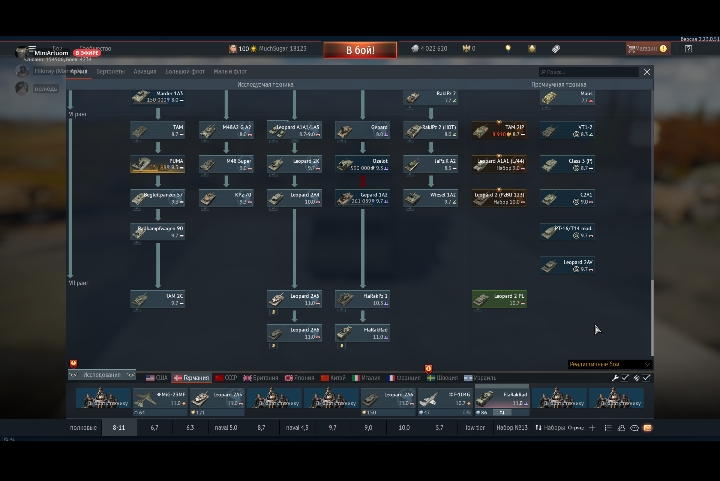Toggle the rightmost checkbox above crew slots
The height and width of the screenshot is (481, 720).
pos(647,378)
